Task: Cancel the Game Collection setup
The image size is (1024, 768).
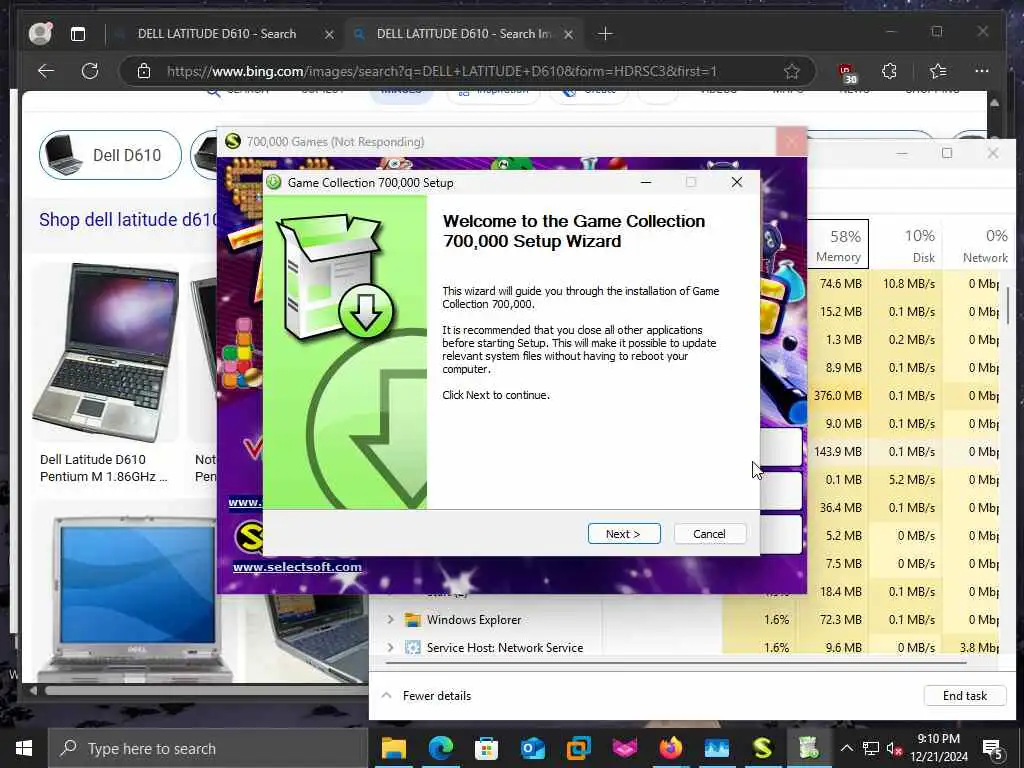Action: click(x=709, y=534)
